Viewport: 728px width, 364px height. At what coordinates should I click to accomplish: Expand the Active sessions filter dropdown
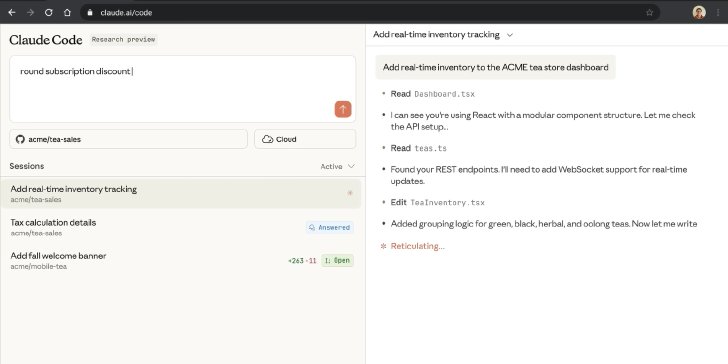(338, 166)
